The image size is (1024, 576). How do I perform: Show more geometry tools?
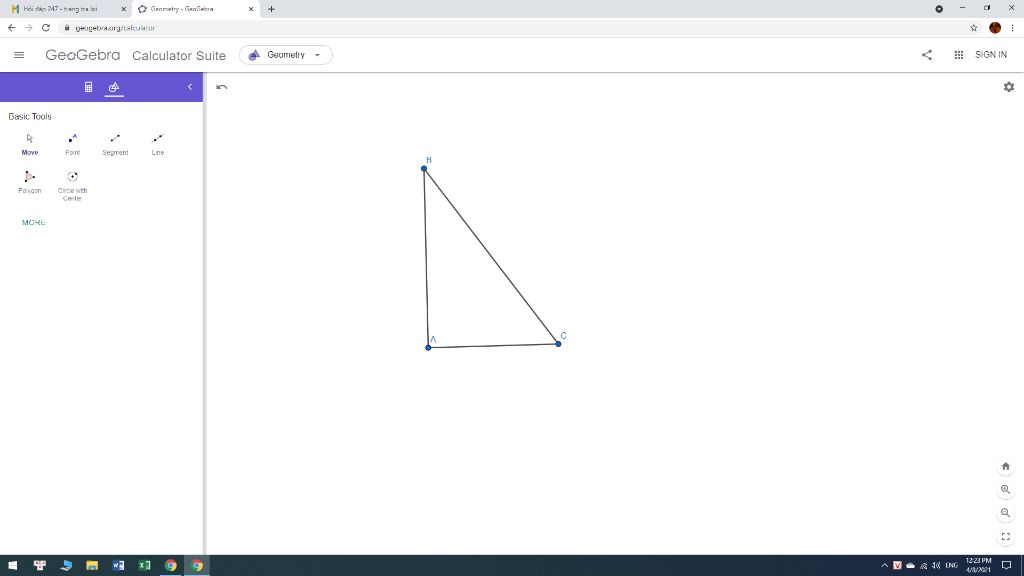coord(33,223)
